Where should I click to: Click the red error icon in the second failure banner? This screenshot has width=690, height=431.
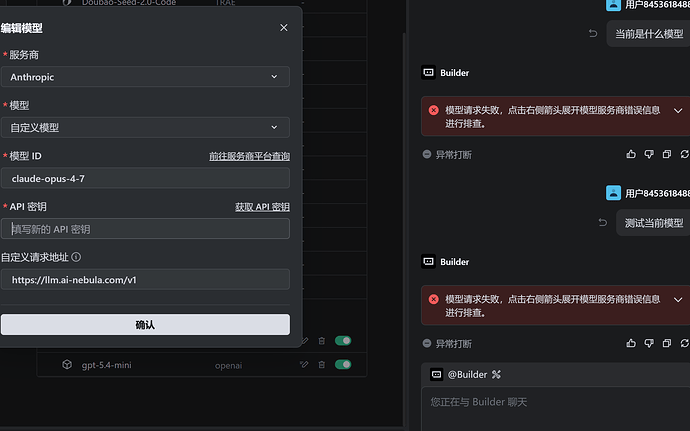tap(433, 299)
